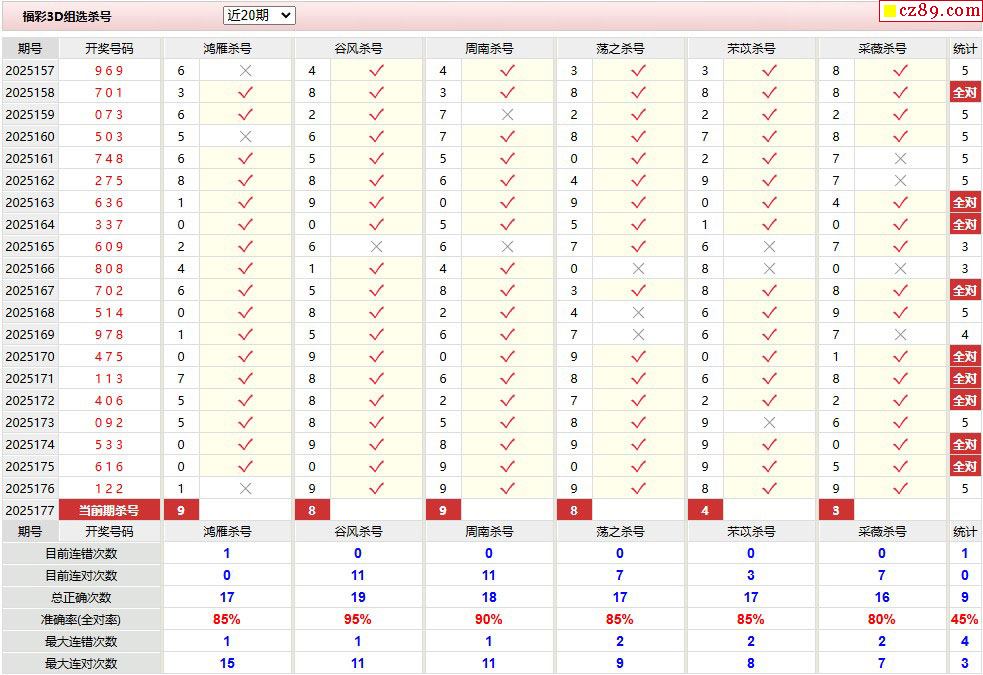Click the 目前连错次数 row label
Image resolution: width=983 pixels, height=675 pixels.
point(81,554)
